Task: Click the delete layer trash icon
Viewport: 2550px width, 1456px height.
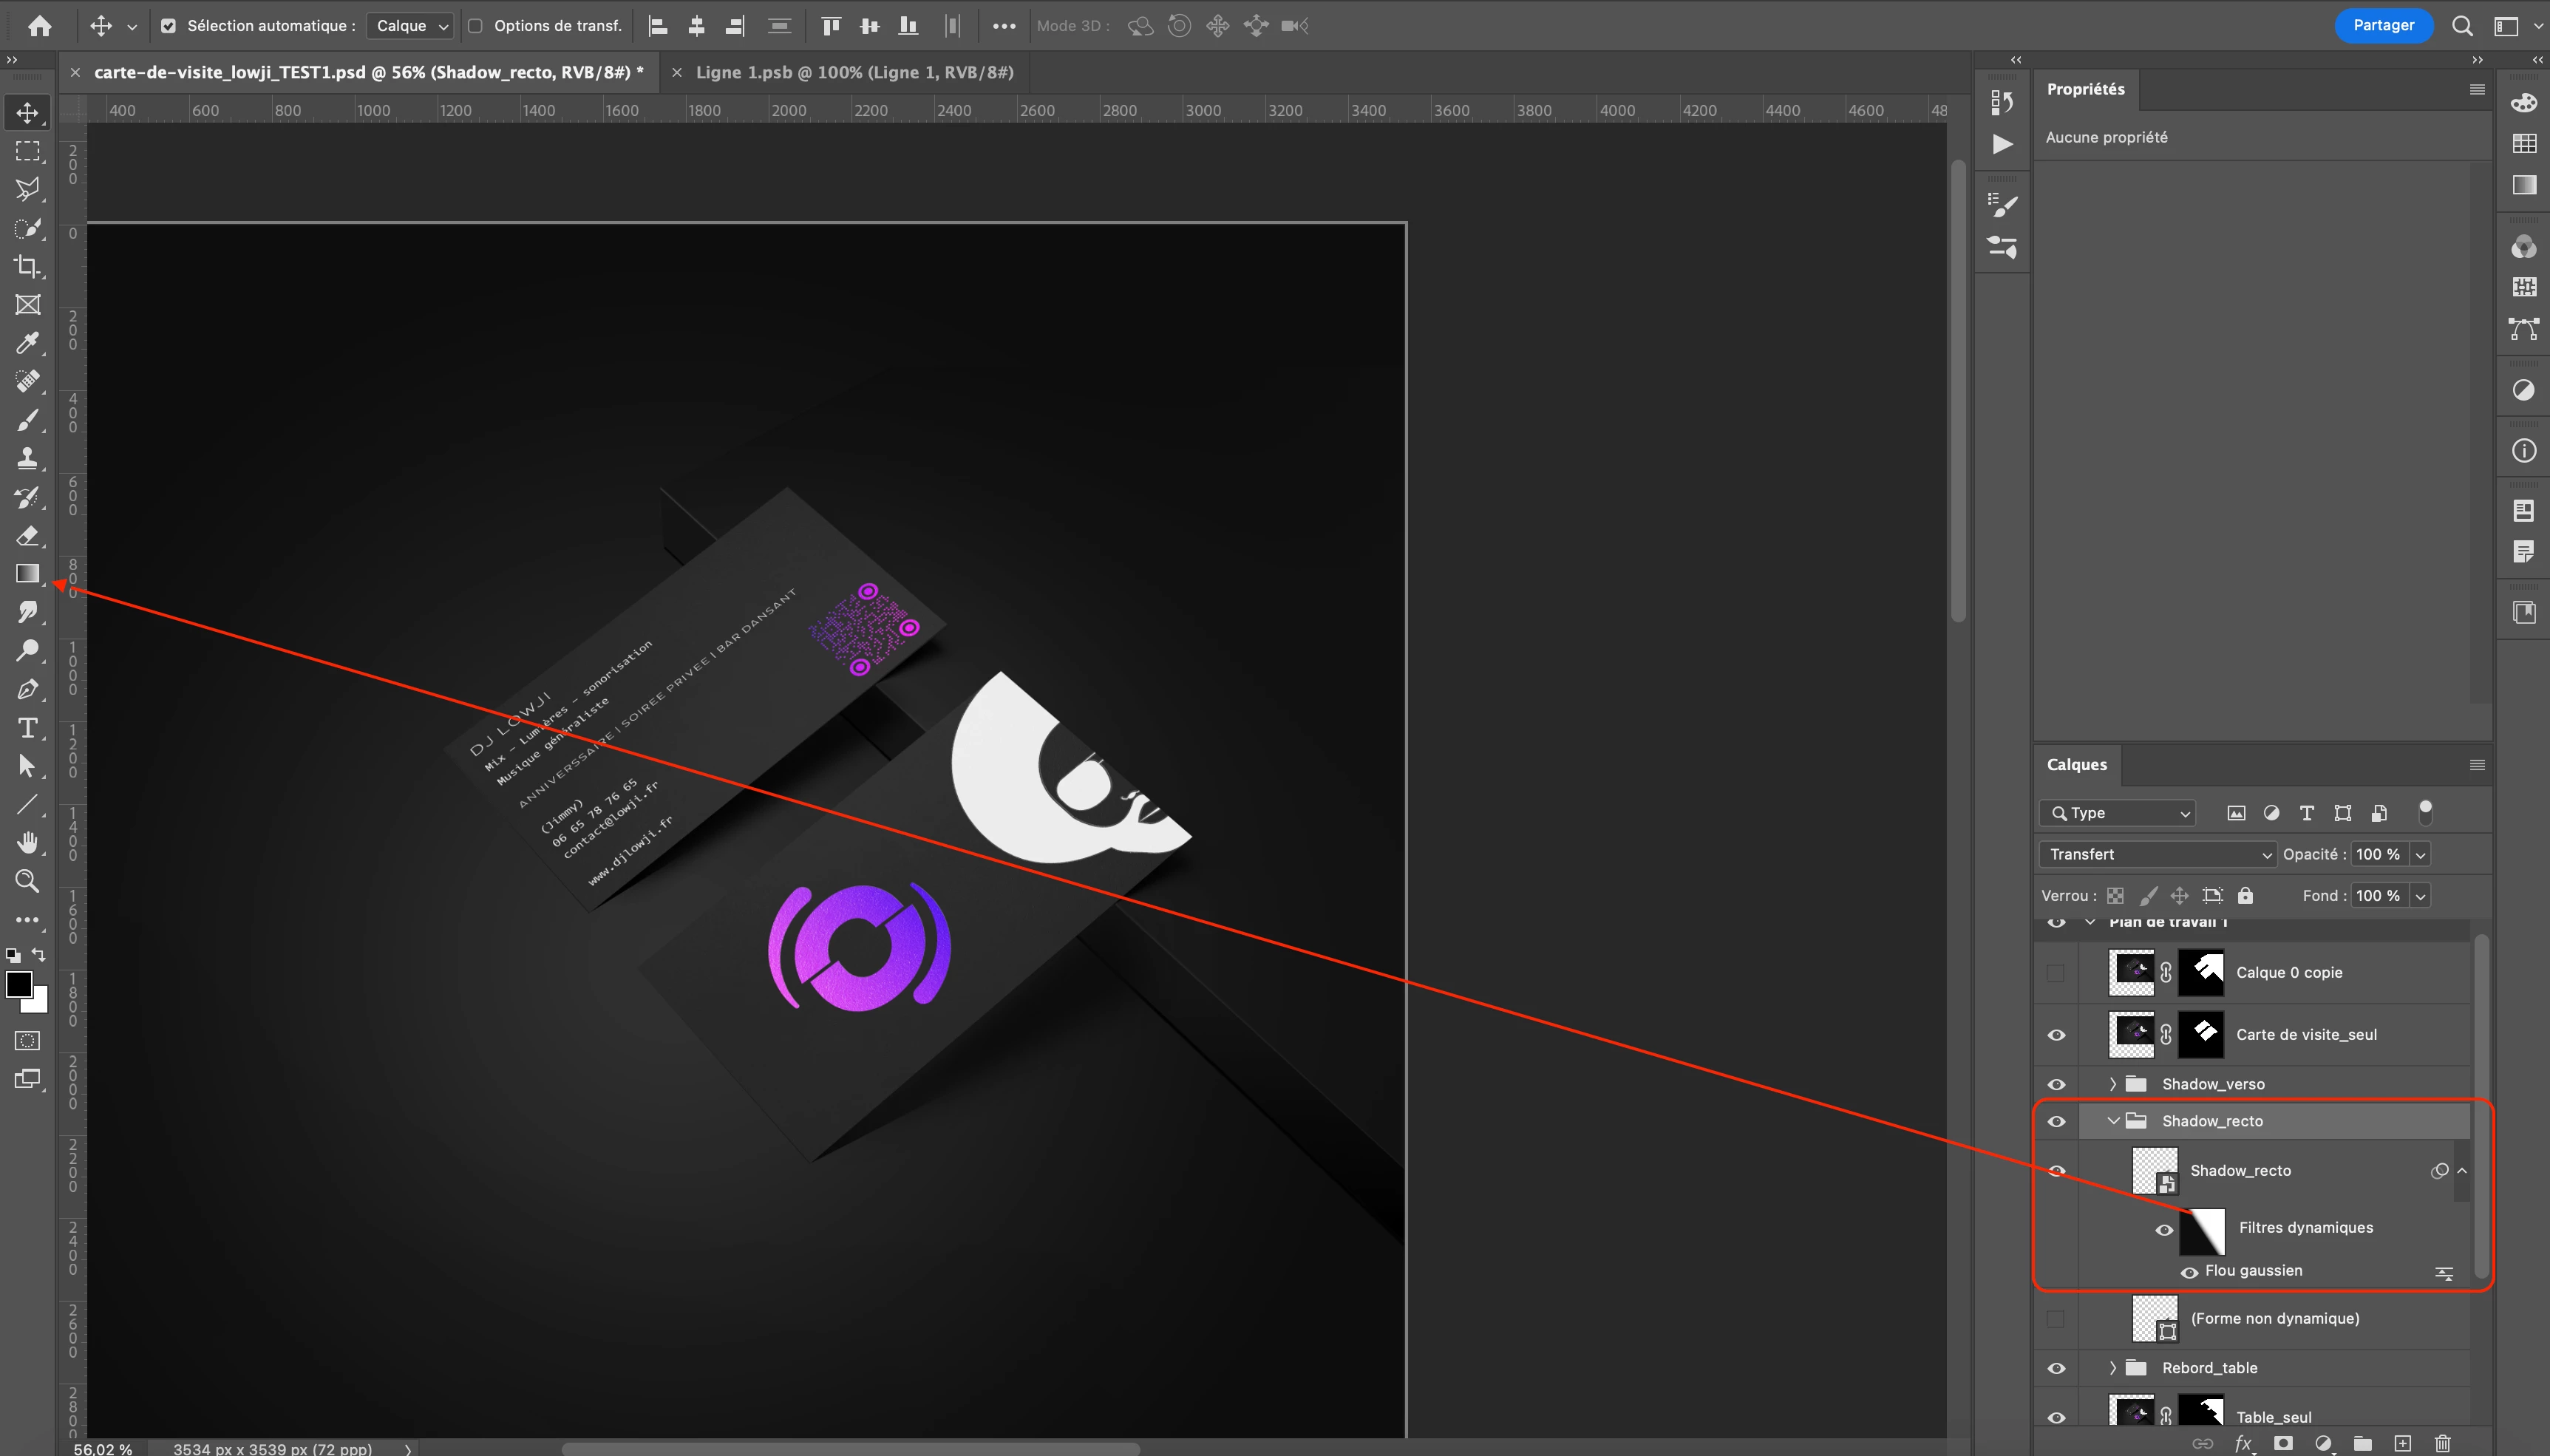Action: point(2443,1443)
